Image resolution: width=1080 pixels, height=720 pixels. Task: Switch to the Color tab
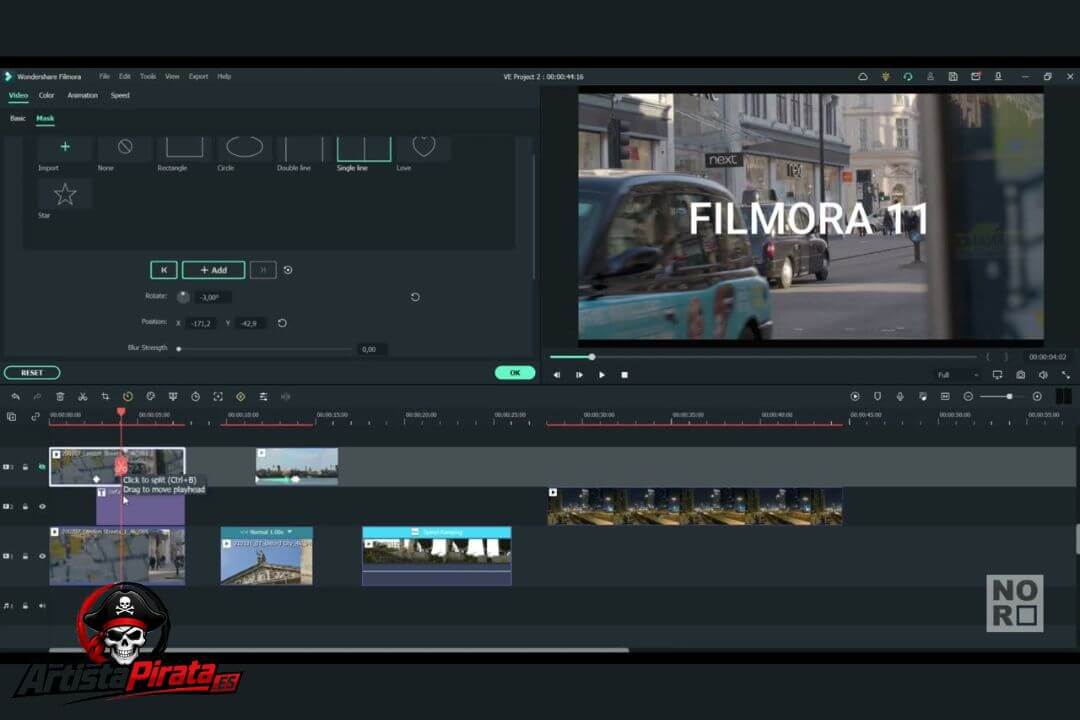click(x=46, y=95)
